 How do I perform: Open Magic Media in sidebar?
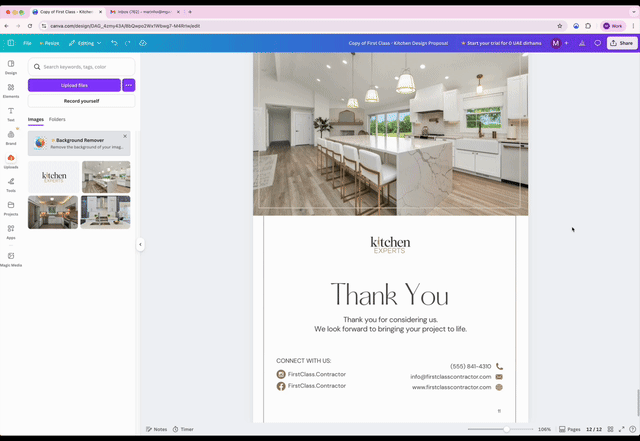click(x=11, y=258)
